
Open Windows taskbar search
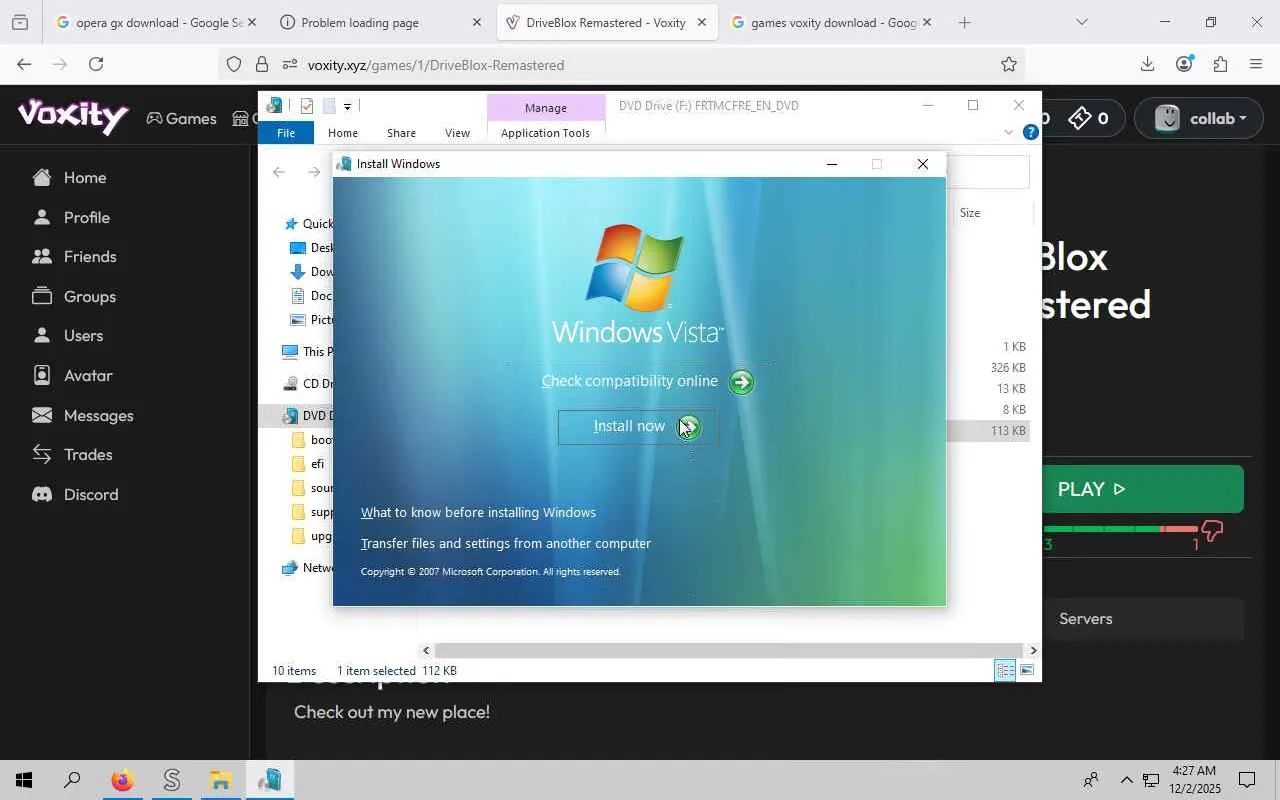point(72,780)
